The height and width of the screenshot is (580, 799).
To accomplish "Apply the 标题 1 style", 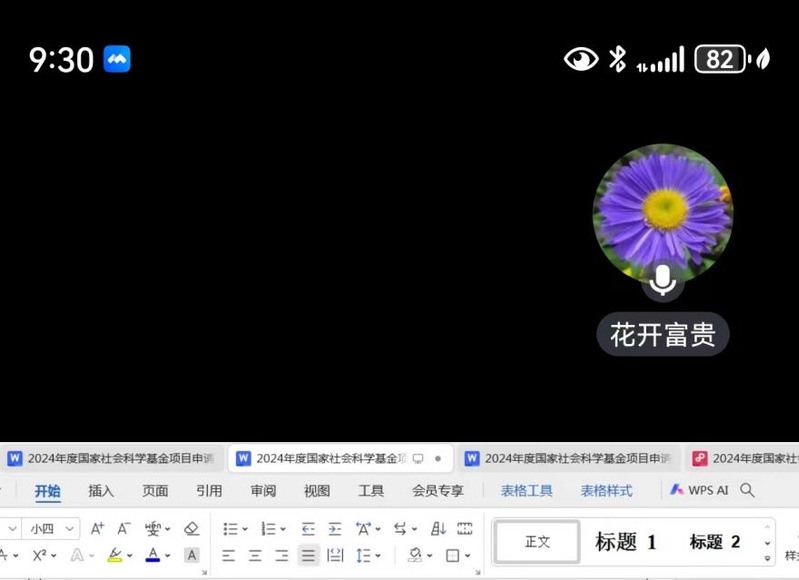I will pos(626,542).
